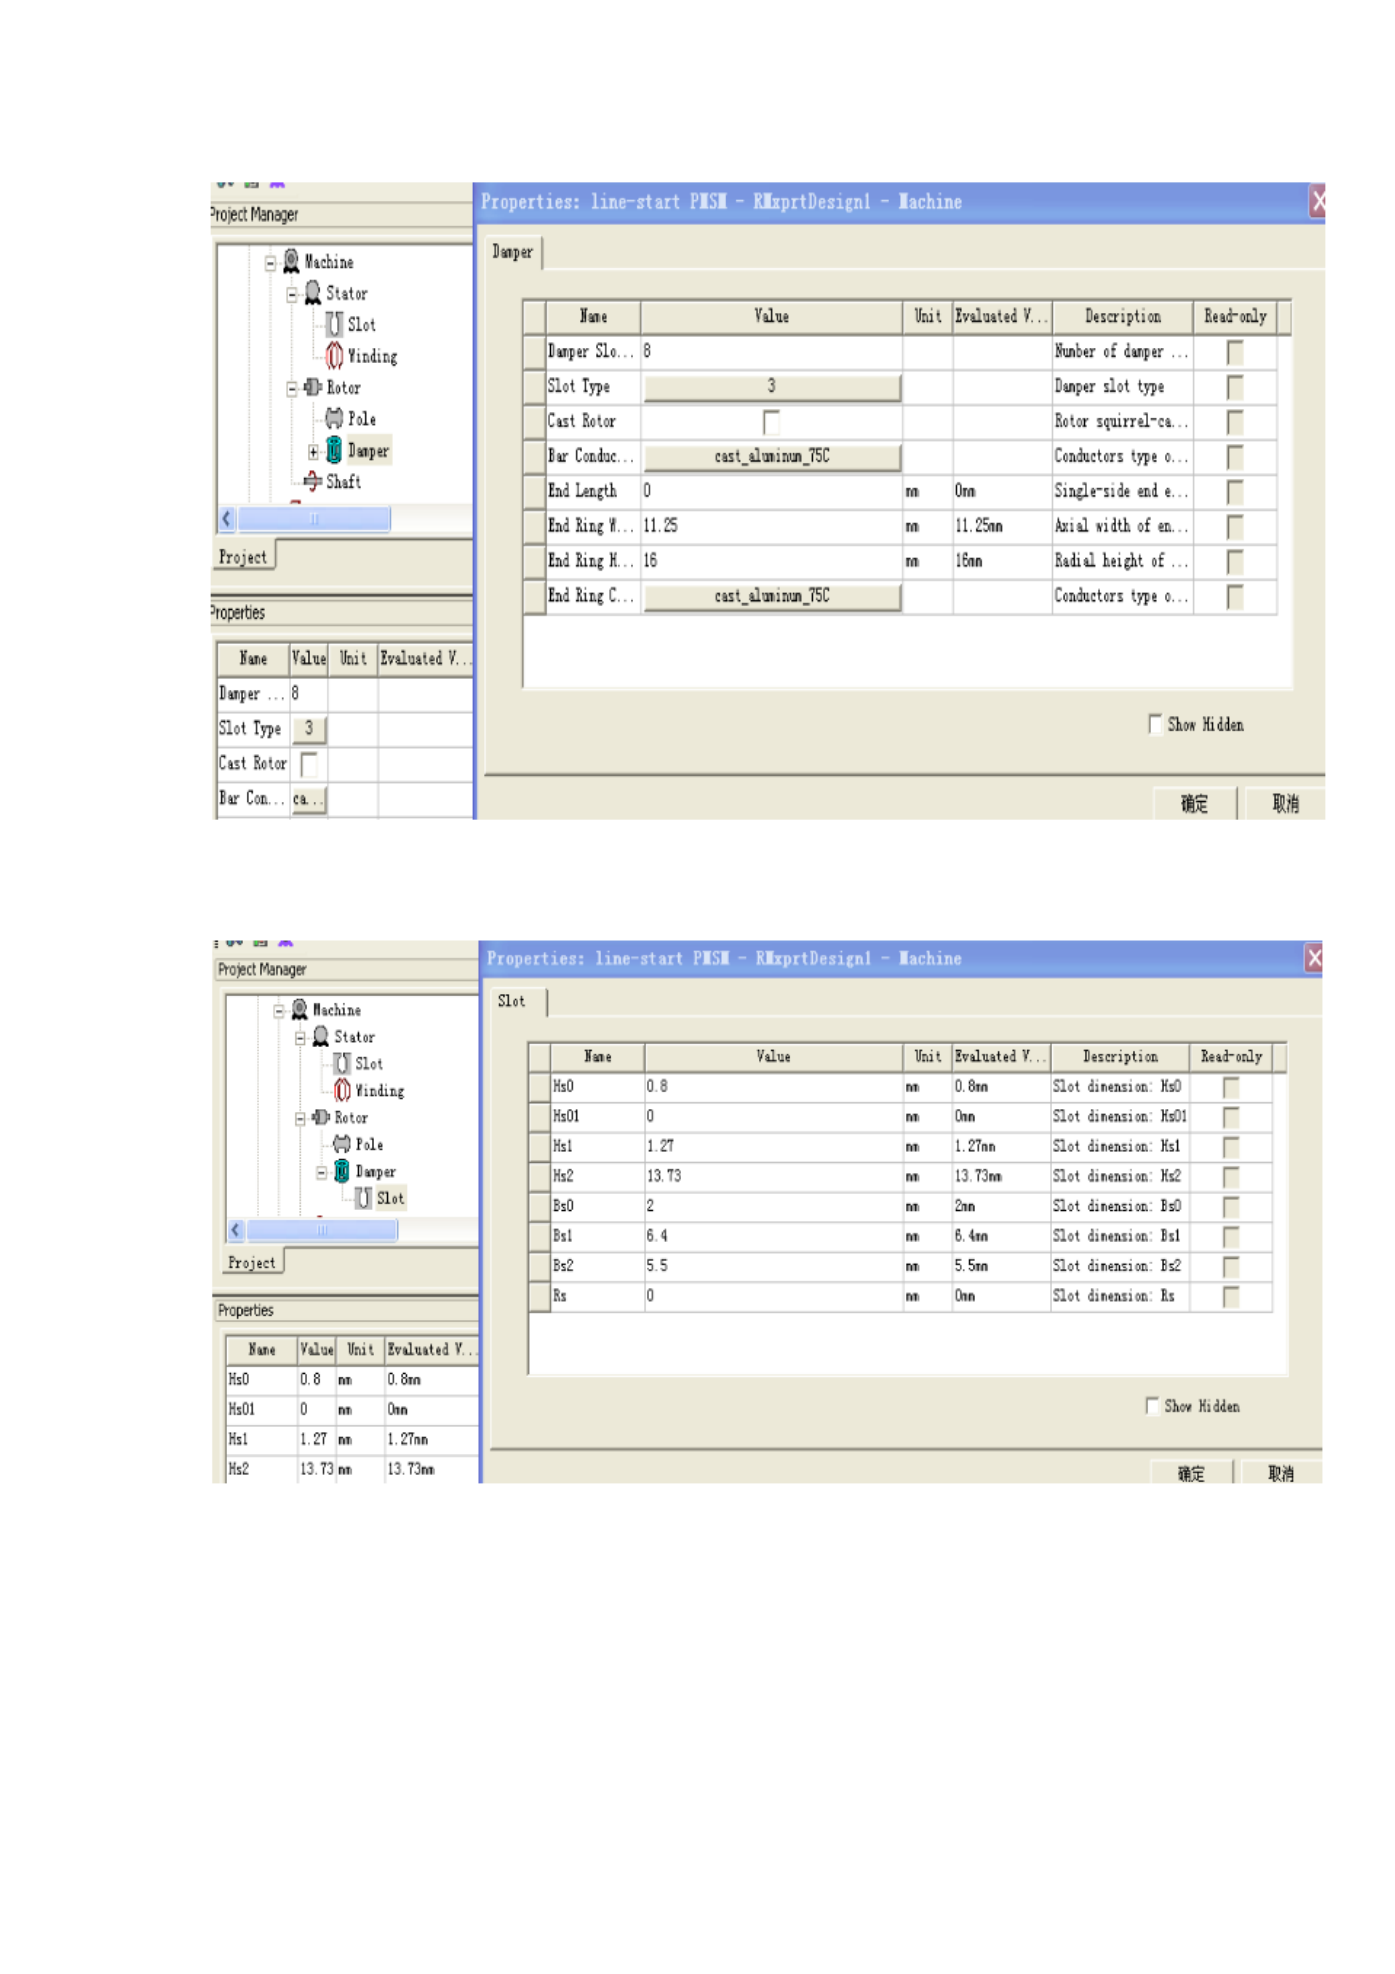Screen dimensions: 1395x1974
Task: Click the lower tree horizontal scrollbar thumb
Action: click(x=322, y=1229)
